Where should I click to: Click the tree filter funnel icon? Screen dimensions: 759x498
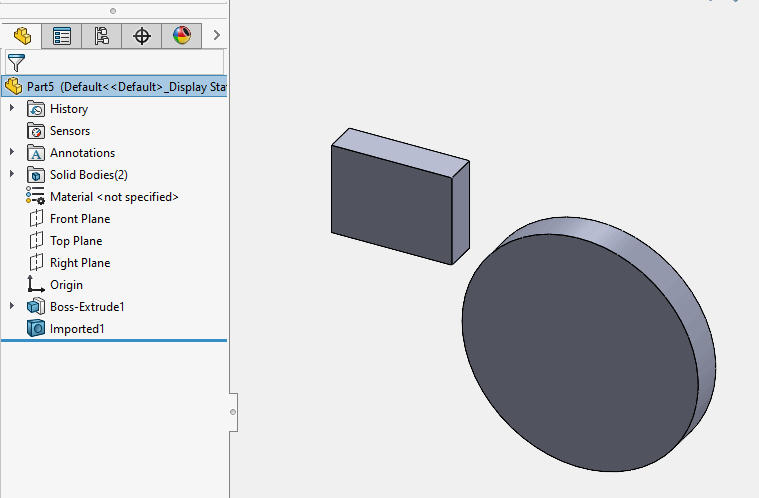coord(16,62)
